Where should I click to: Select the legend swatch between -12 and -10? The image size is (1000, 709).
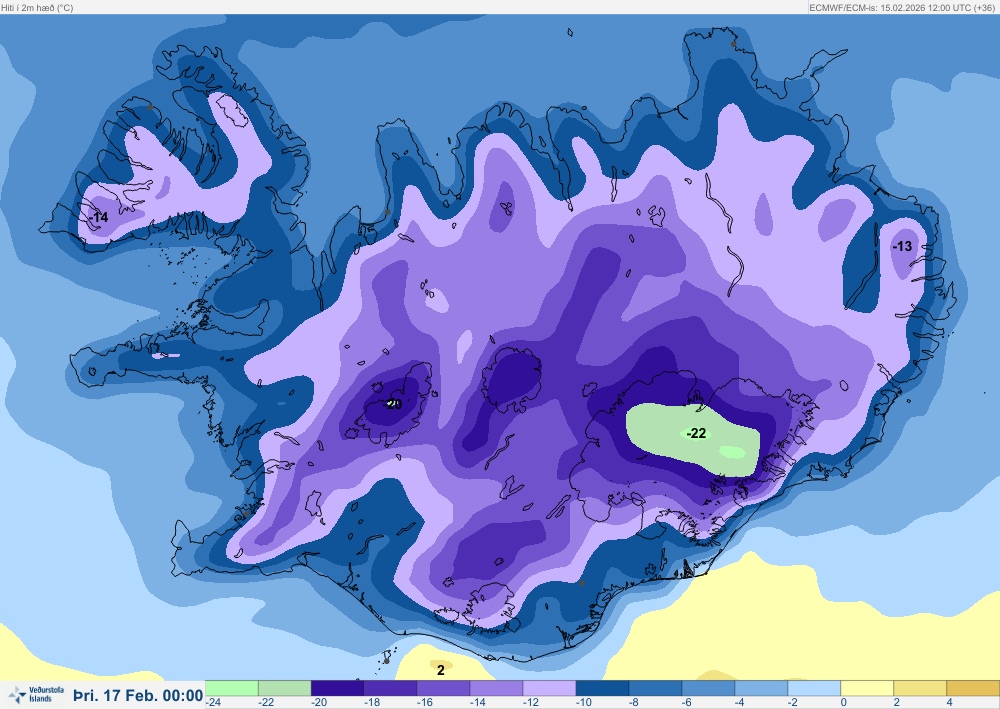pos(549,688)
